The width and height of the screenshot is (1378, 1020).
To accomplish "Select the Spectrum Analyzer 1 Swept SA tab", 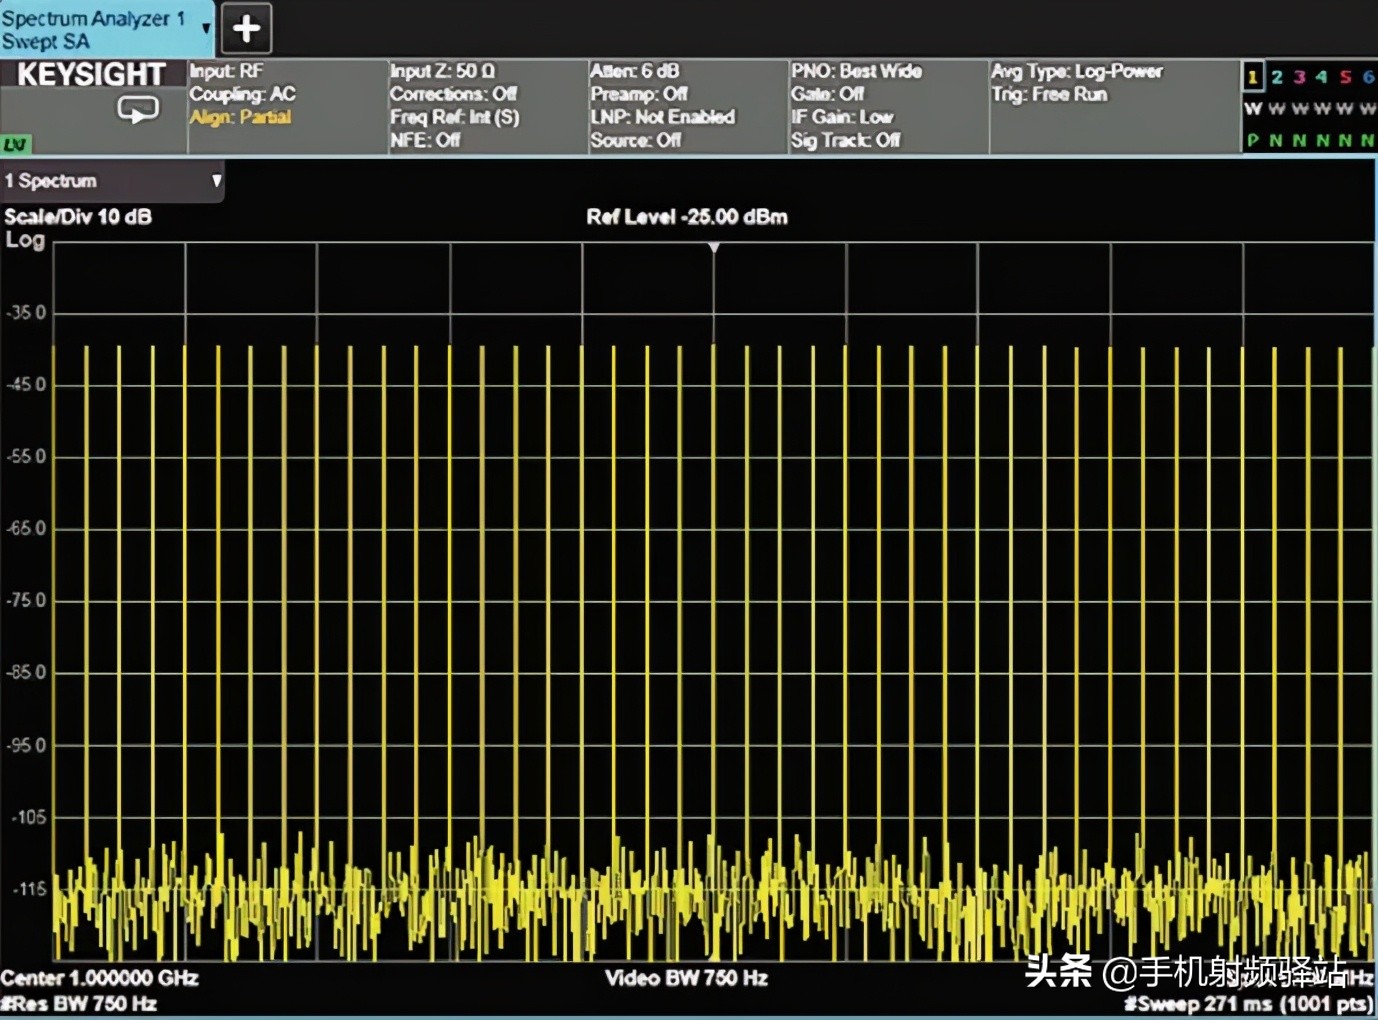I will [x=95, y=30].
